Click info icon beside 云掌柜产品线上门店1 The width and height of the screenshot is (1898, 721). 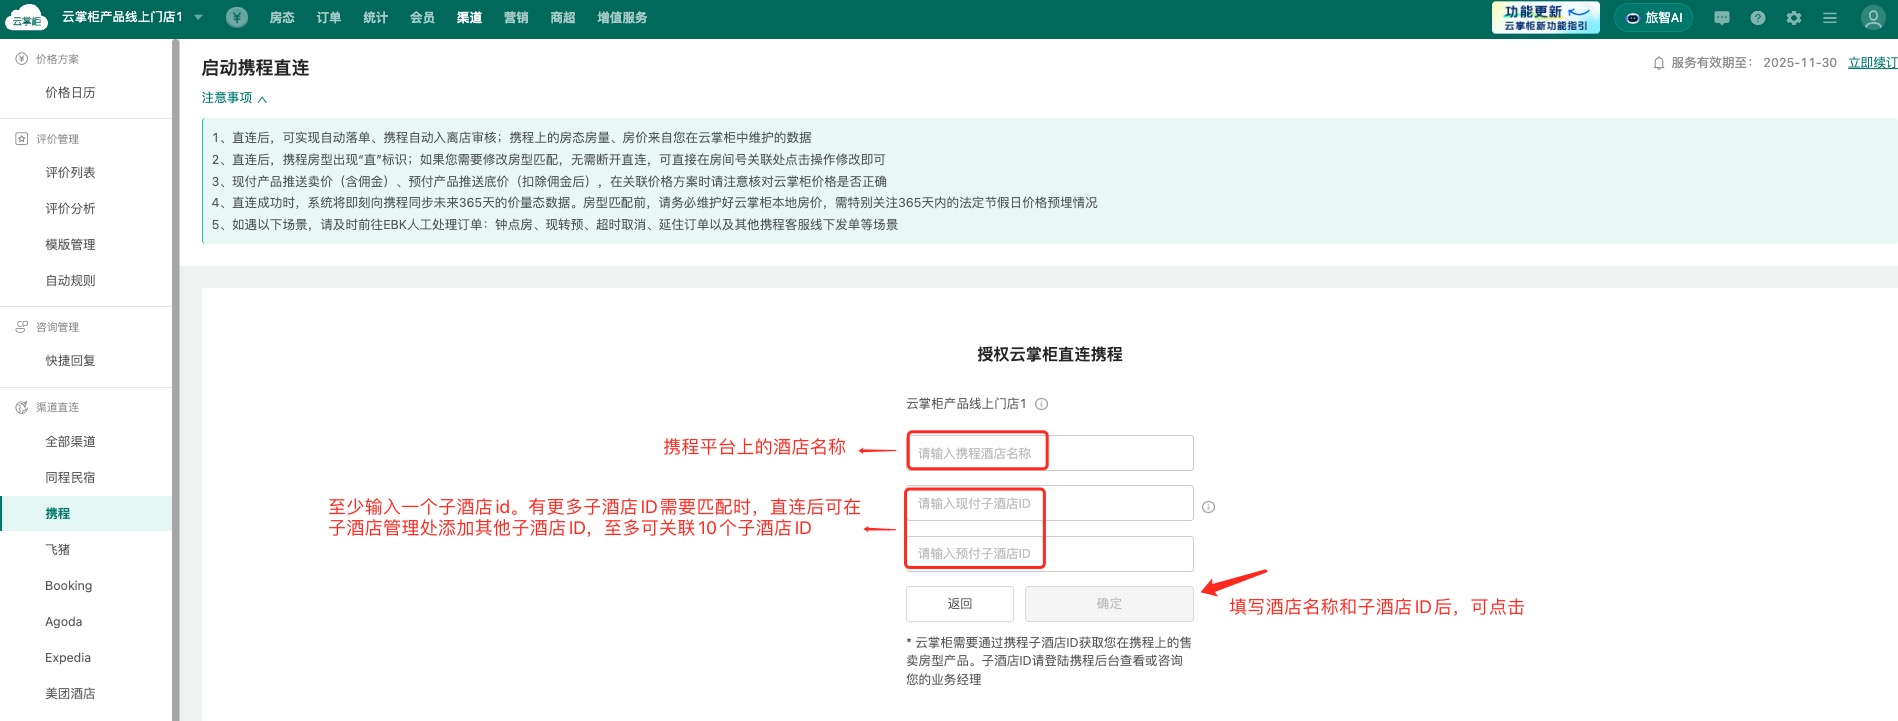pos(1041,404)
